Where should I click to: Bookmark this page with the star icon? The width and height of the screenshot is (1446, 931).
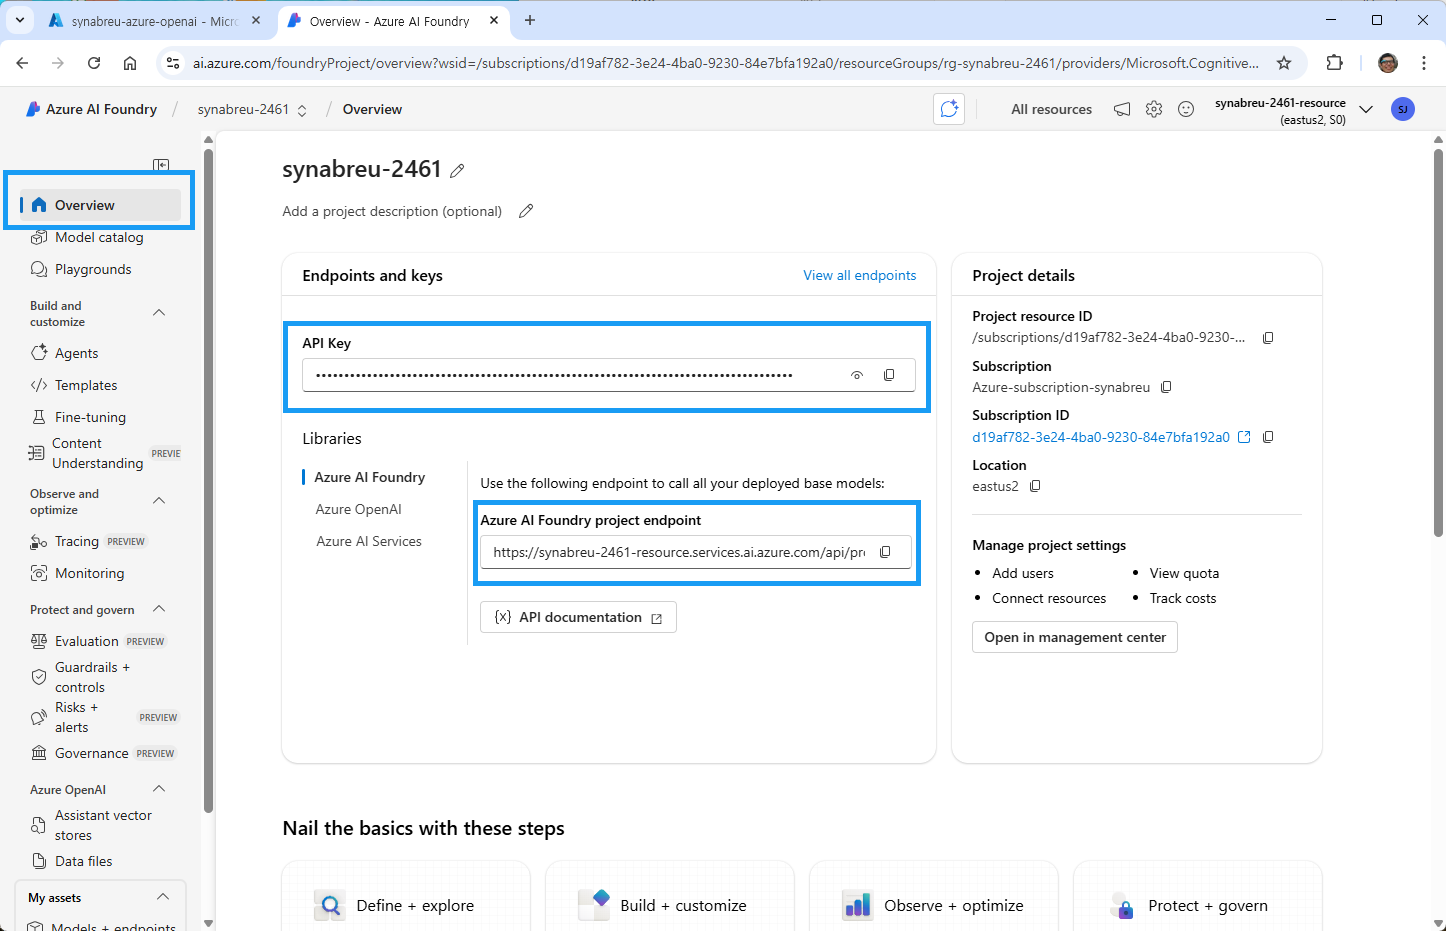coord(1284,63)
